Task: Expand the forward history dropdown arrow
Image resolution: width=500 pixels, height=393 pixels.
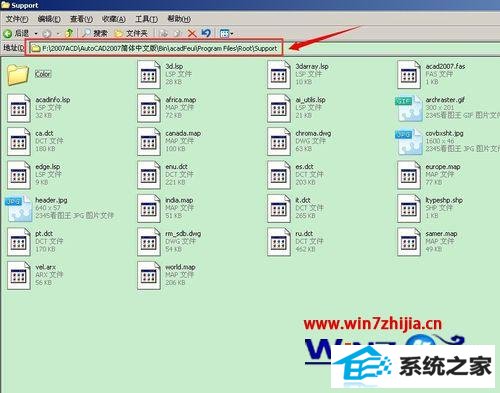Action: point(58,33)
